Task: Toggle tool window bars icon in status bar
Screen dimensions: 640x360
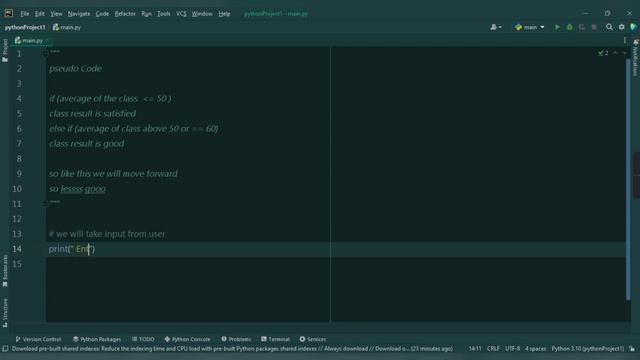Action: pyautogui.click(x=5, y=349)
